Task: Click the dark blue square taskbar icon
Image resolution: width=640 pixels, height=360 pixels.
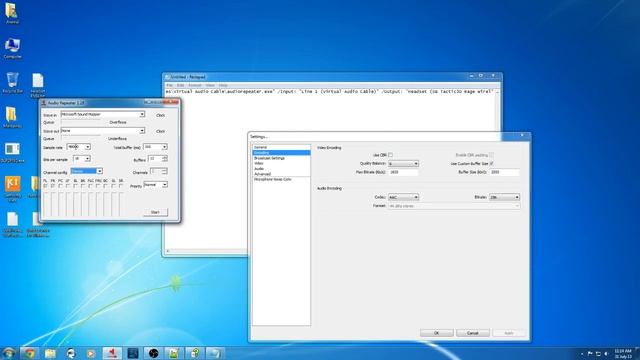Action: click(133, 353)
